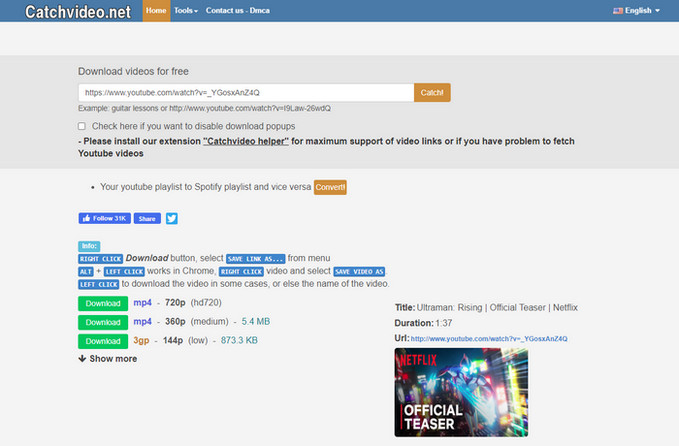Click the down arrow beside Show more
679x446 pixels.
pos(82,359)
